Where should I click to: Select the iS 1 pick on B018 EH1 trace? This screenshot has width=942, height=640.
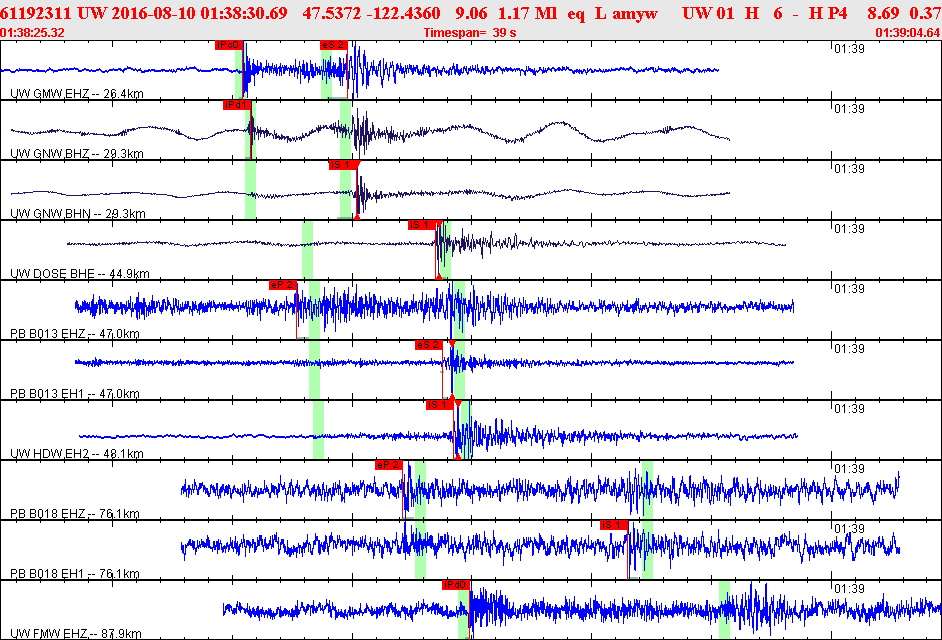pyautogui.click(x=614, y=525)
